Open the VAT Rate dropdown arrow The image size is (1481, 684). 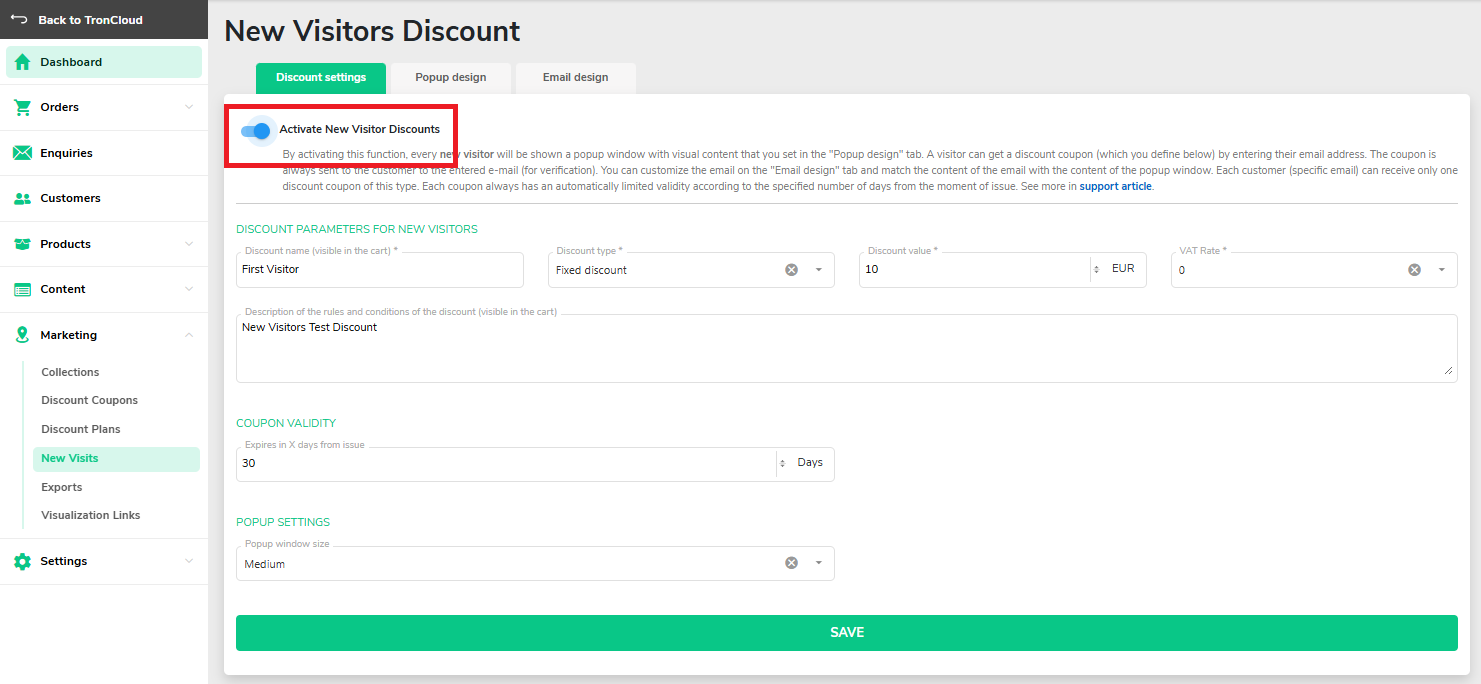coord(1441,270)
